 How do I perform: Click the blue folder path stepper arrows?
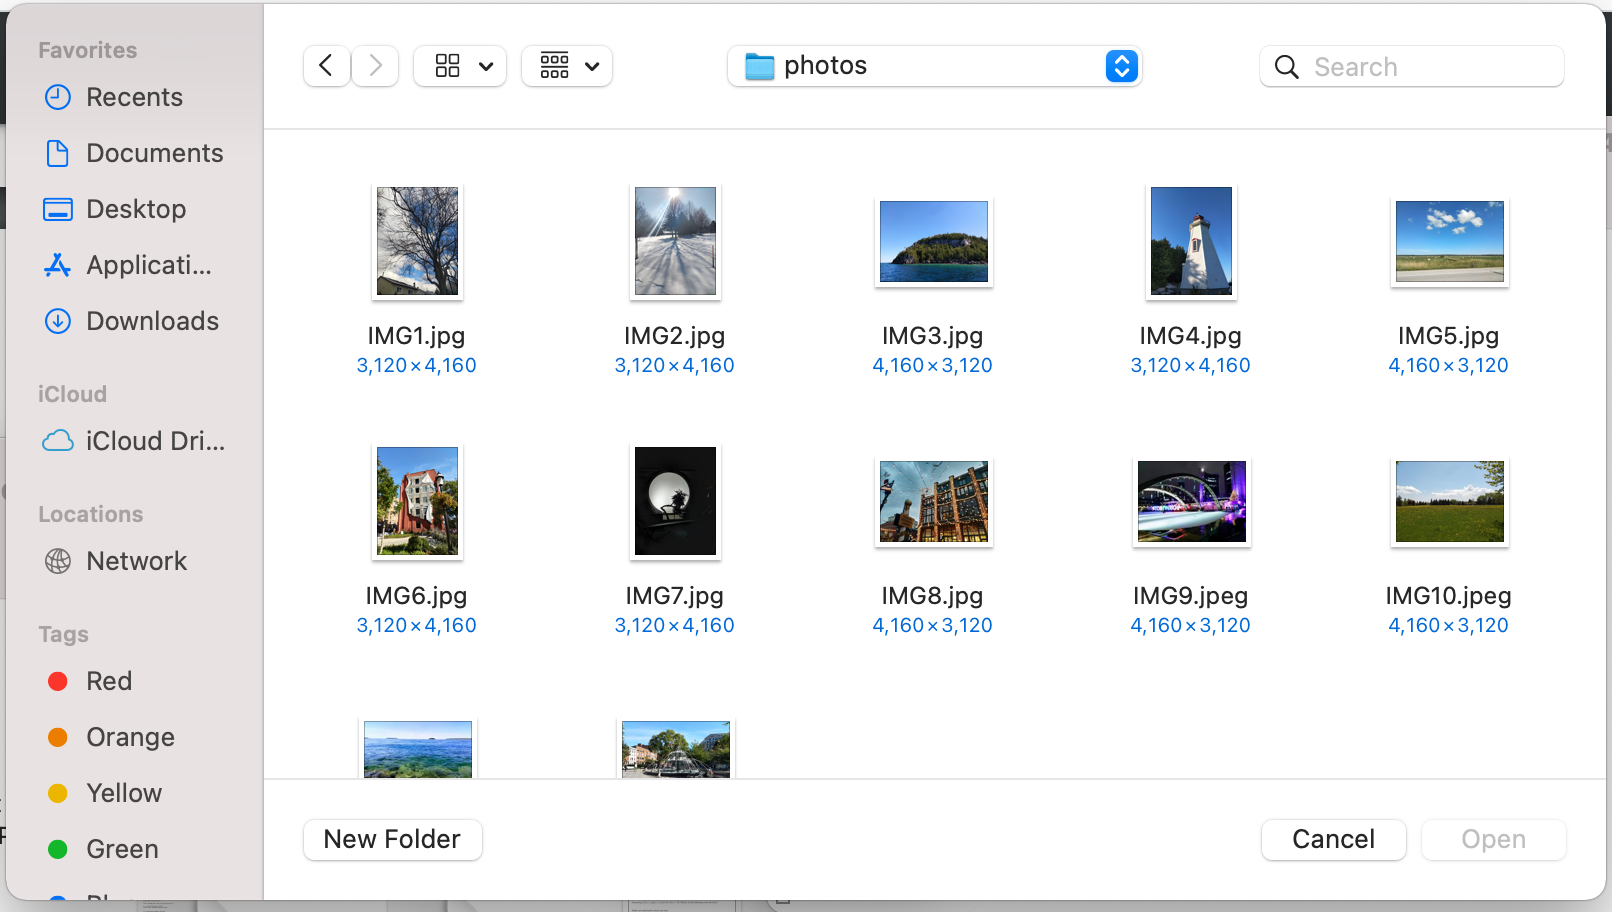tap(1122, 66)
